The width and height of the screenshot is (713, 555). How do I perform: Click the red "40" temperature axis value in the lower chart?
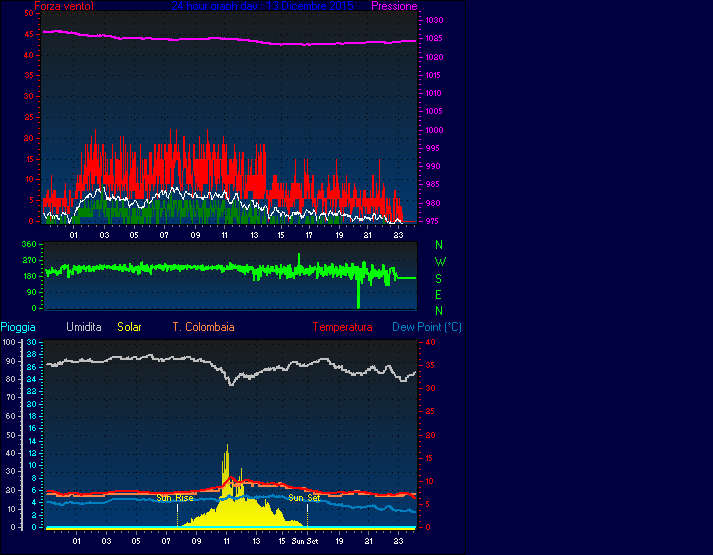430,342
